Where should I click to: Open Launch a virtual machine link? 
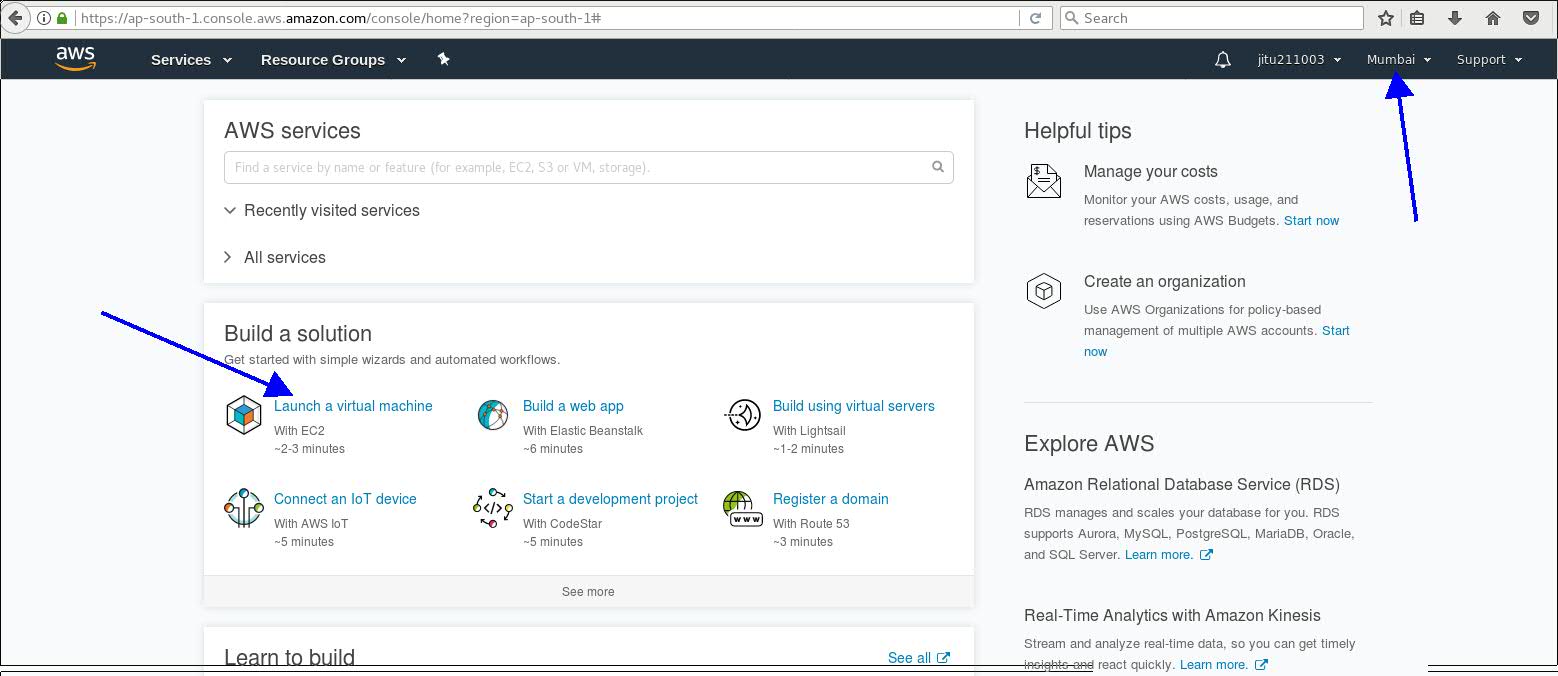click(x=353, y=406)
